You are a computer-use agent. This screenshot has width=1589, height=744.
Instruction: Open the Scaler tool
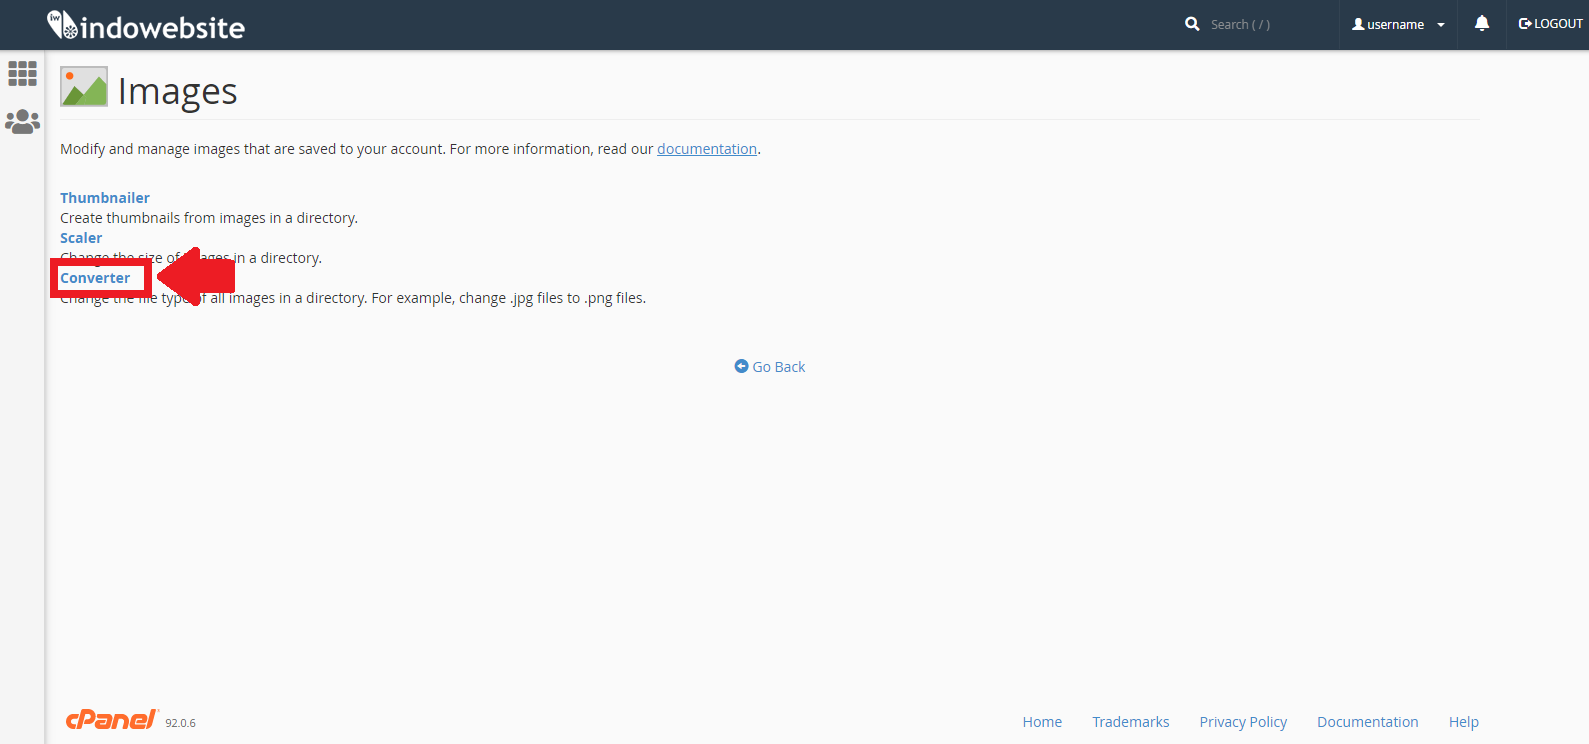[81, 238]
